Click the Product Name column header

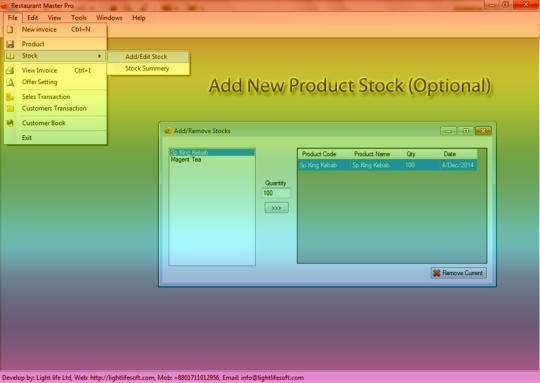click(x=376, y=154)
